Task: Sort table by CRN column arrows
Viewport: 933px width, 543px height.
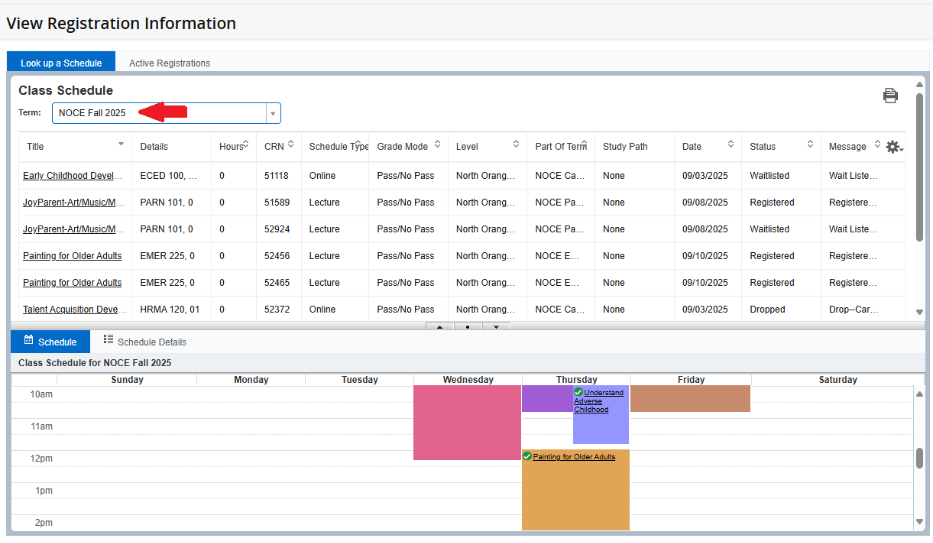Action: [291, 145]
